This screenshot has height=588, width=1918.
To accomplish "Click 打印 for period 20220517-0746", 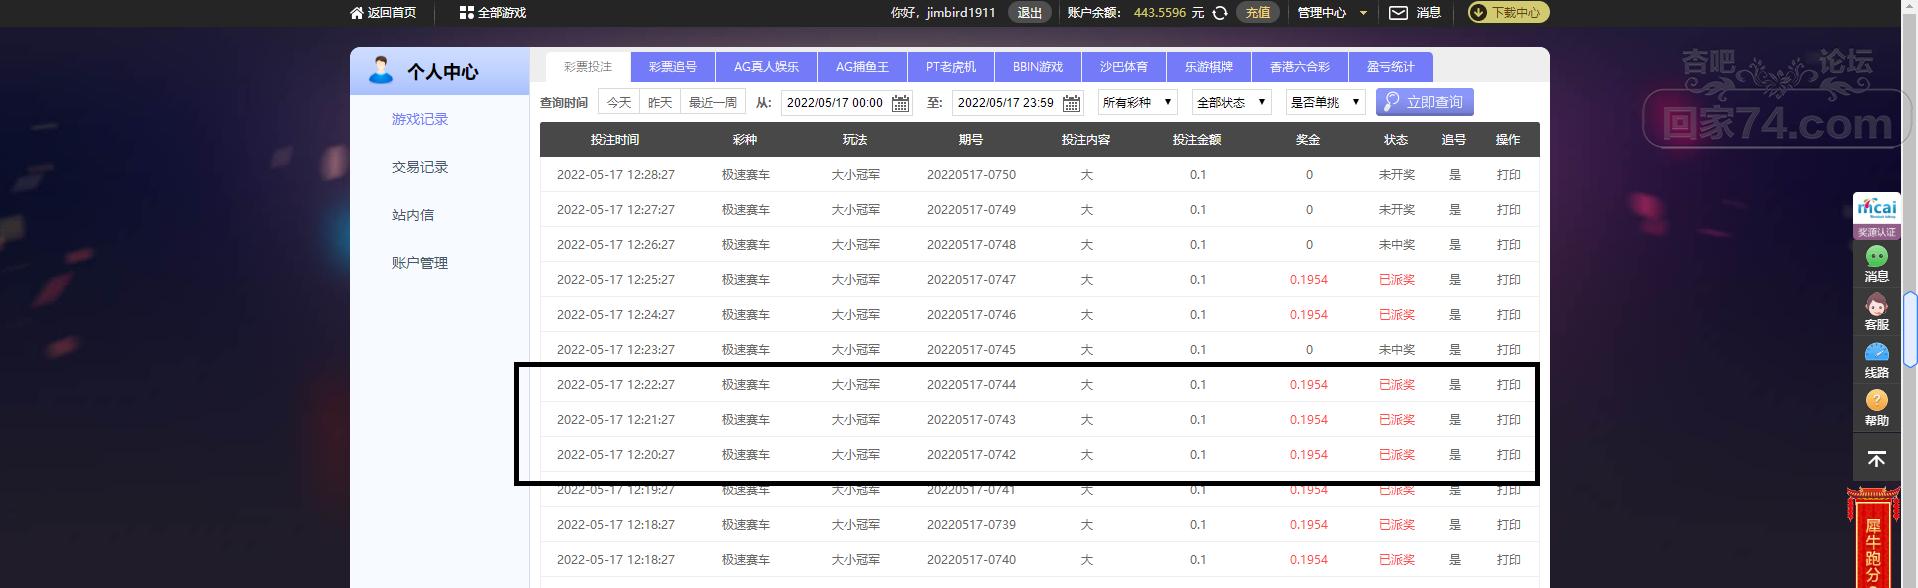I will 1508,315.
